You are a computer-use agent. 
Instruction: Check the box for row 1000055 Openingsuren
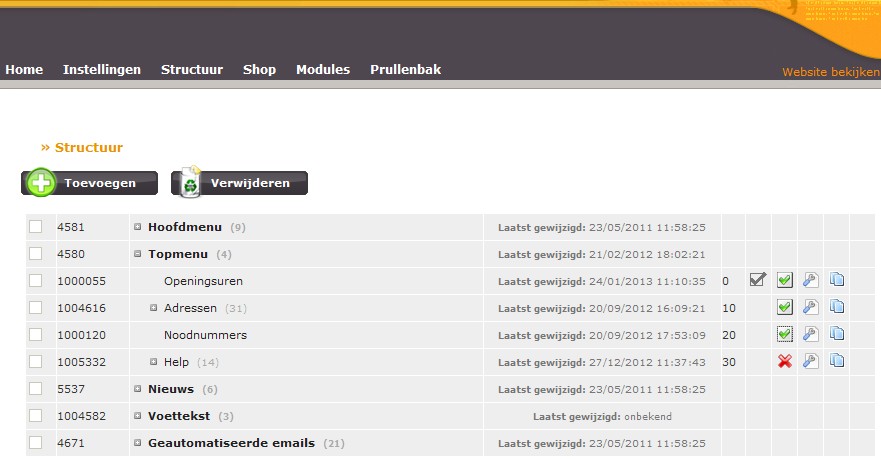(35, 280)
